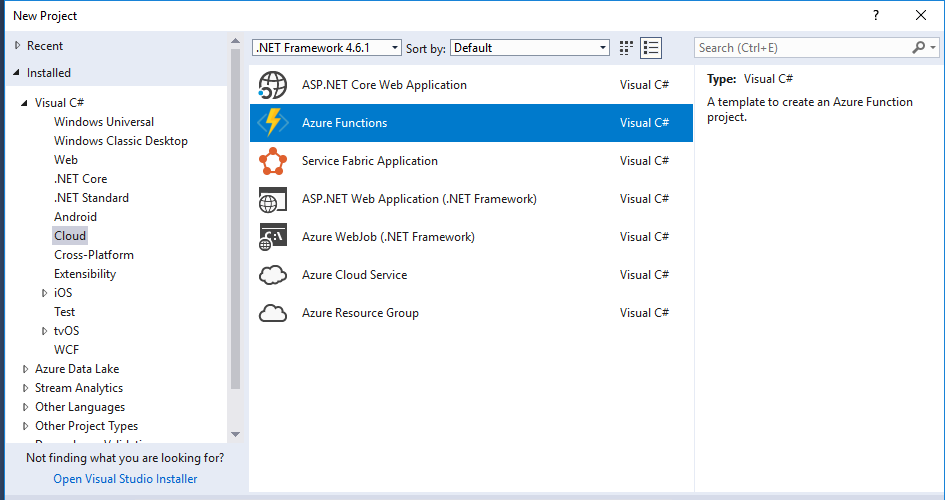945x500 pixels.
Task: Select Azure Functions template name
Action: tap(344, 123)
